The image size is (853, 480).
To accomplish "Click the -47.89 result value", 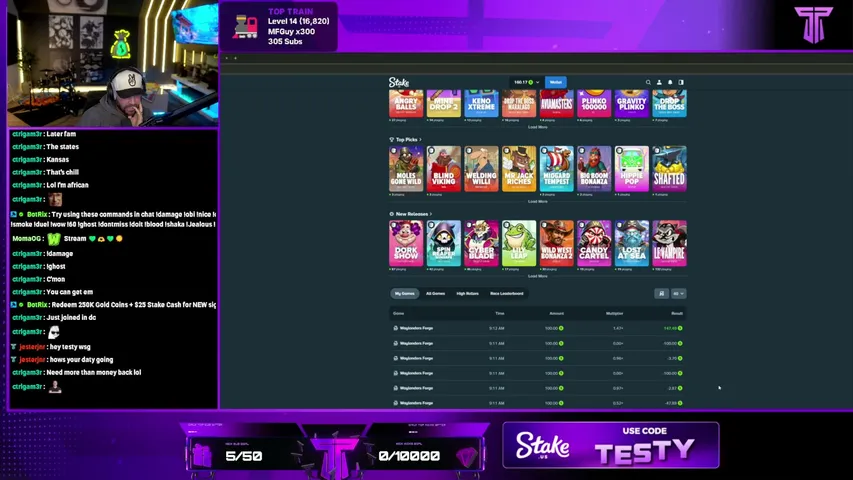I will tap(670, 403).
